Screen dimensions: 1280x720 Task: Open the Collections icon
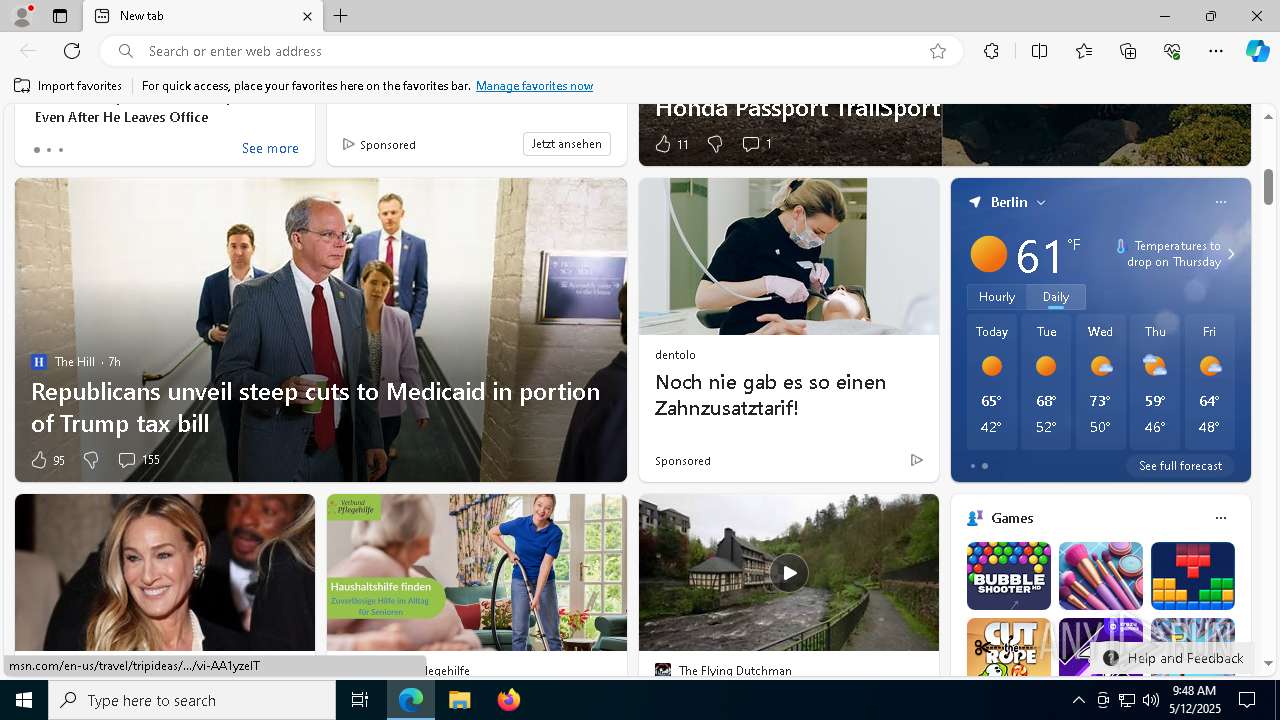pos(1128,51)
